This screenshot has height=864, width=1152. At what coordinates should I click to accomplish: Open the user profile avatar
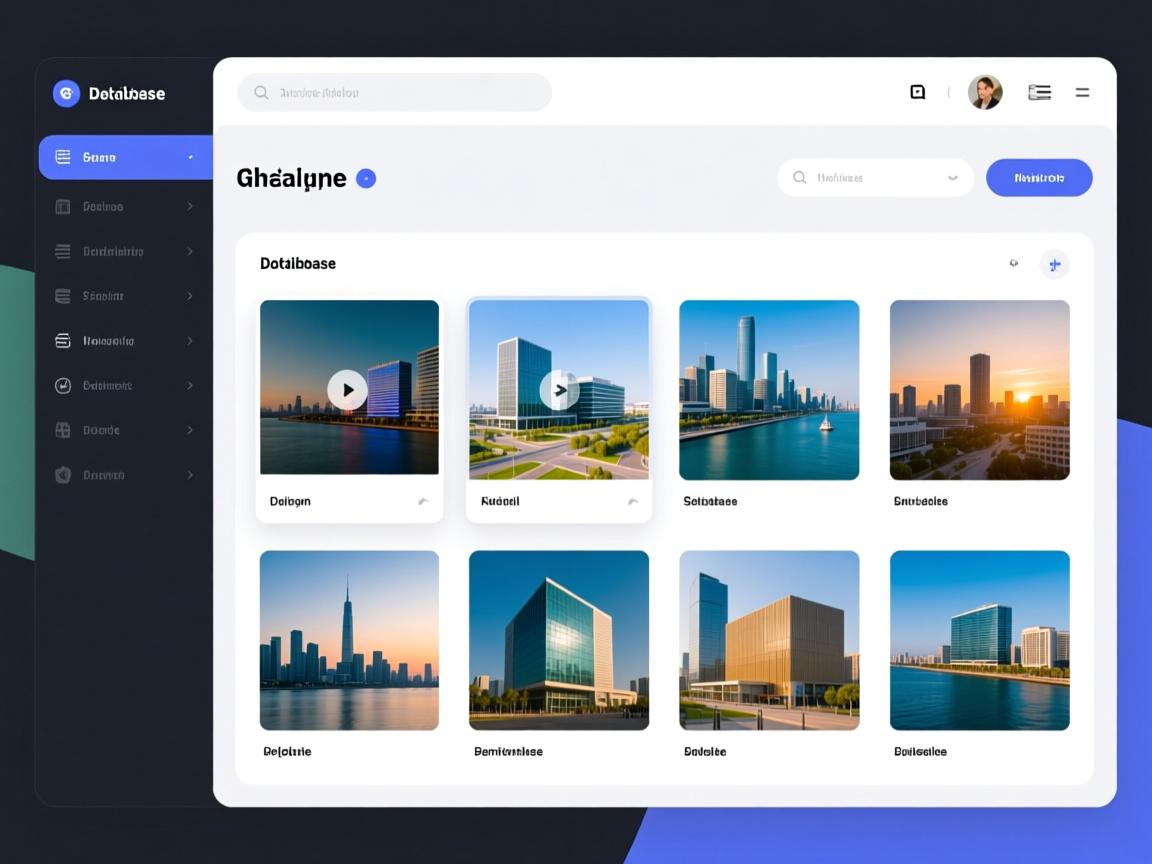pyautogui.click(x=985, y=92)
